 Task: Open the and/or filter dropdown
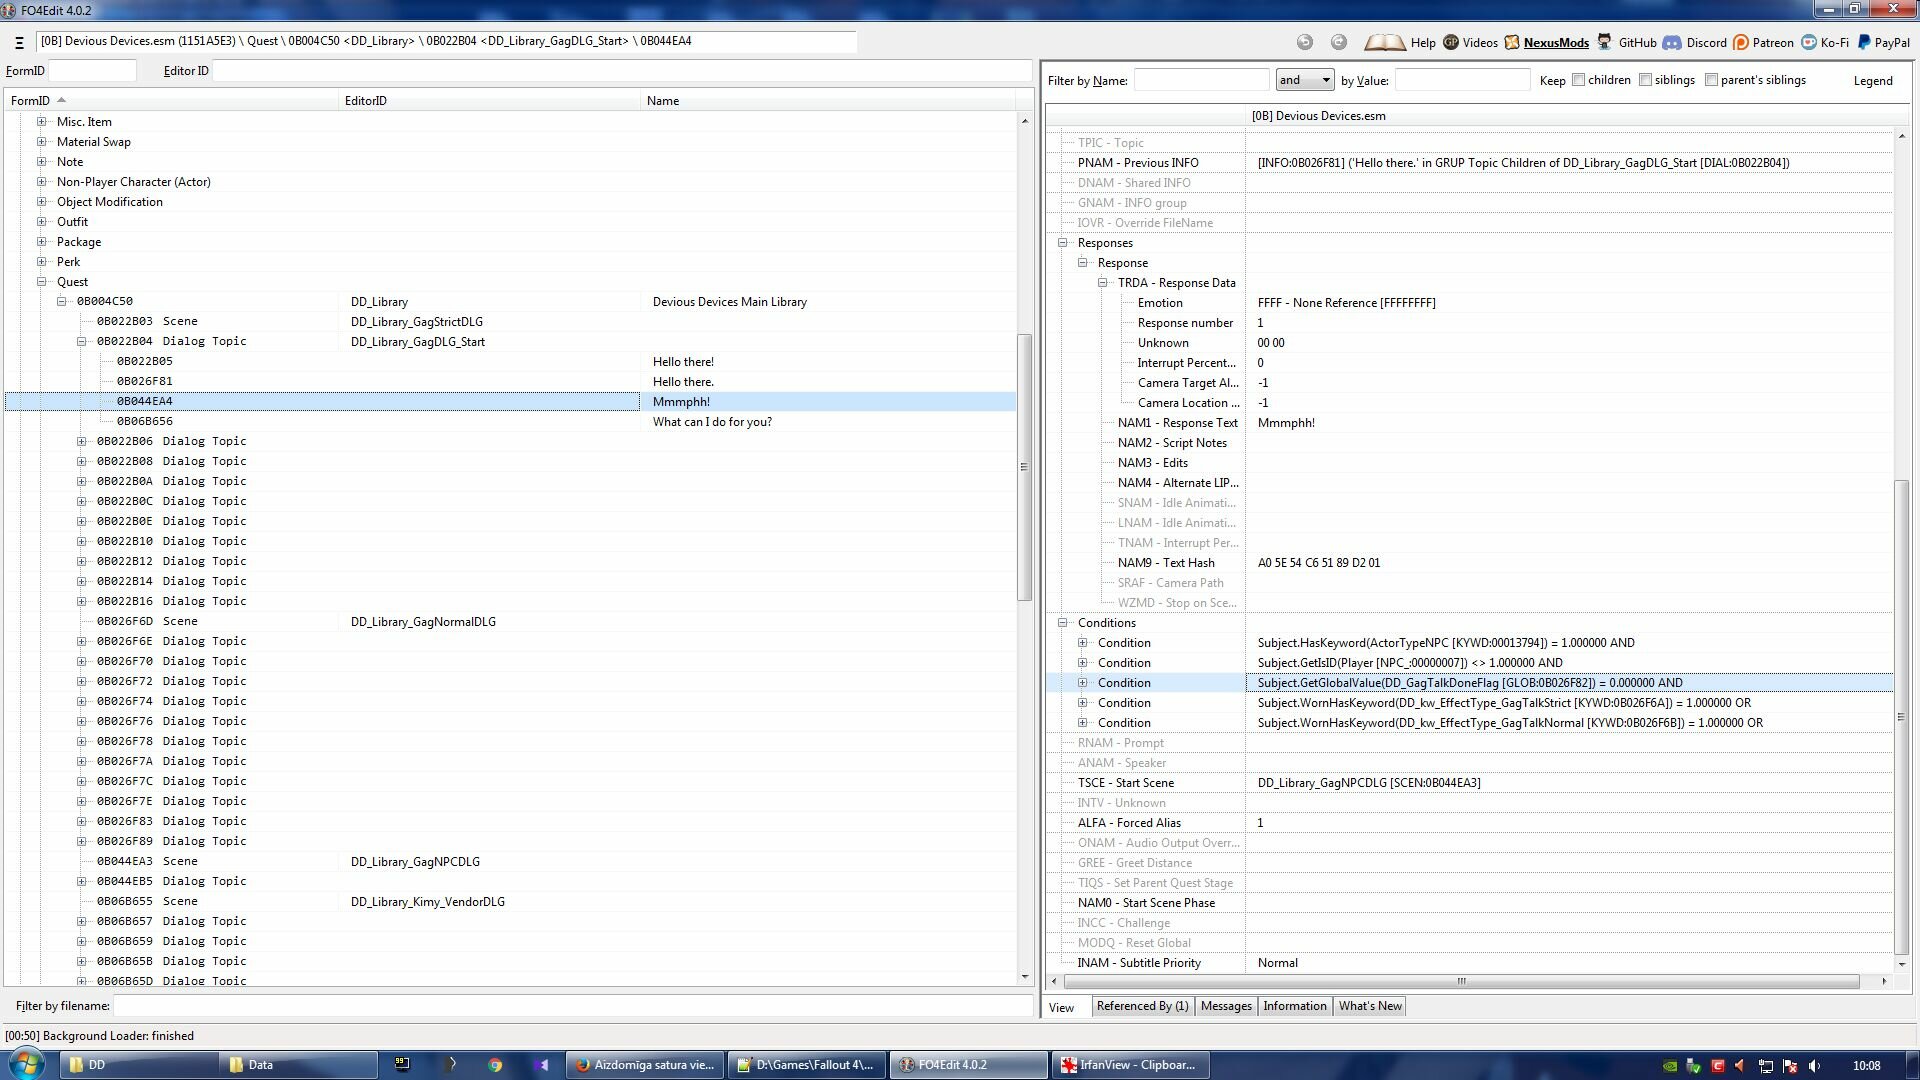[1305, 80]
